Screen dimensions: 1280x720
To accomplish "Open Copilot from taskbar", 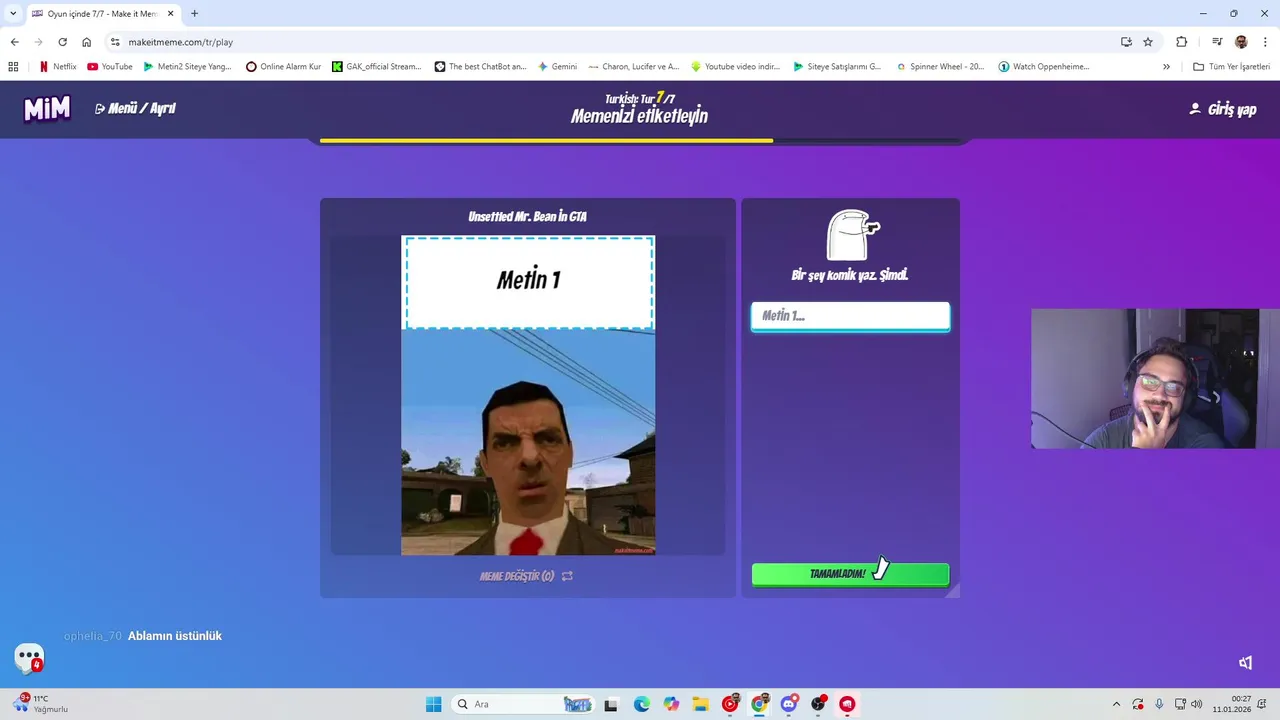I will pyautogui.click(x=671, y=704).
